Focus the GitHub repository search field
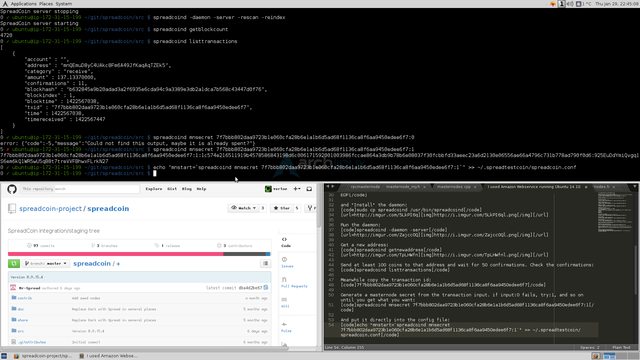640x360 pixels. coord(80,189)
